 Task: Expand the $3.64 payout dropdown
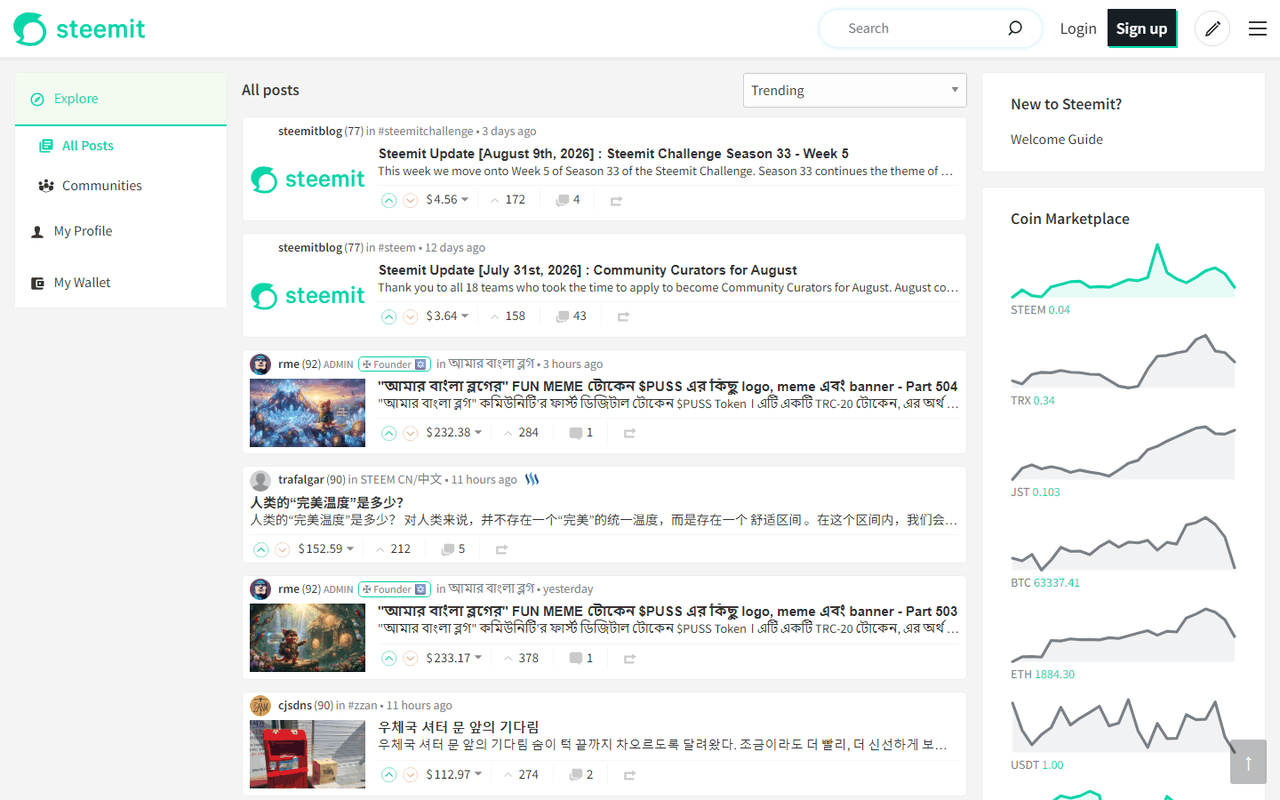click(447, 316)
